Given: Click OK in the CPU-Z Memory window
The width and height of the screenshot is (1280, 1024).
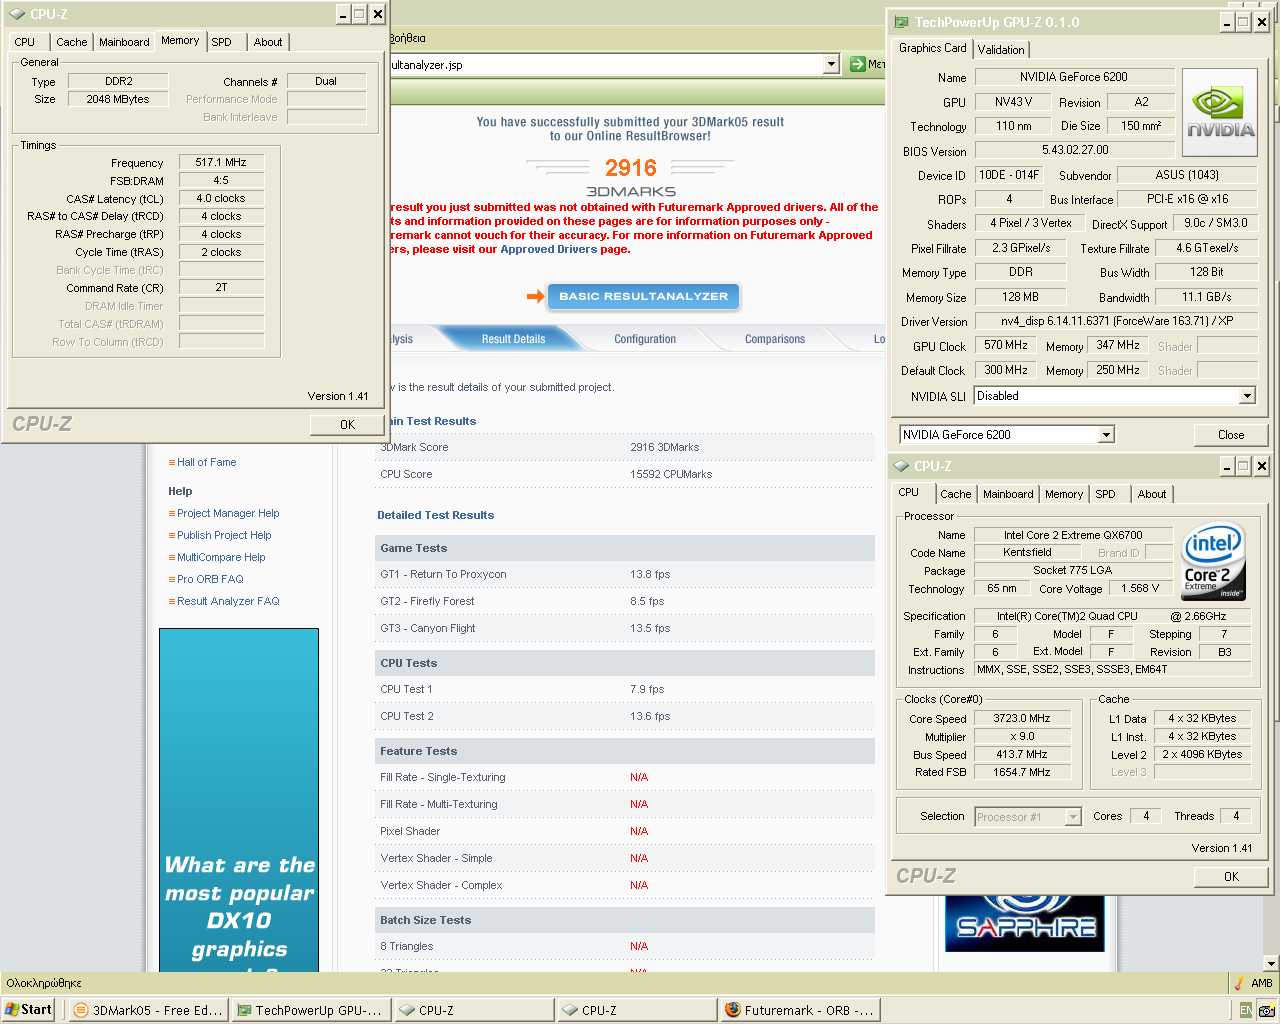Looking at the screenshot, I should click(347, 424).
